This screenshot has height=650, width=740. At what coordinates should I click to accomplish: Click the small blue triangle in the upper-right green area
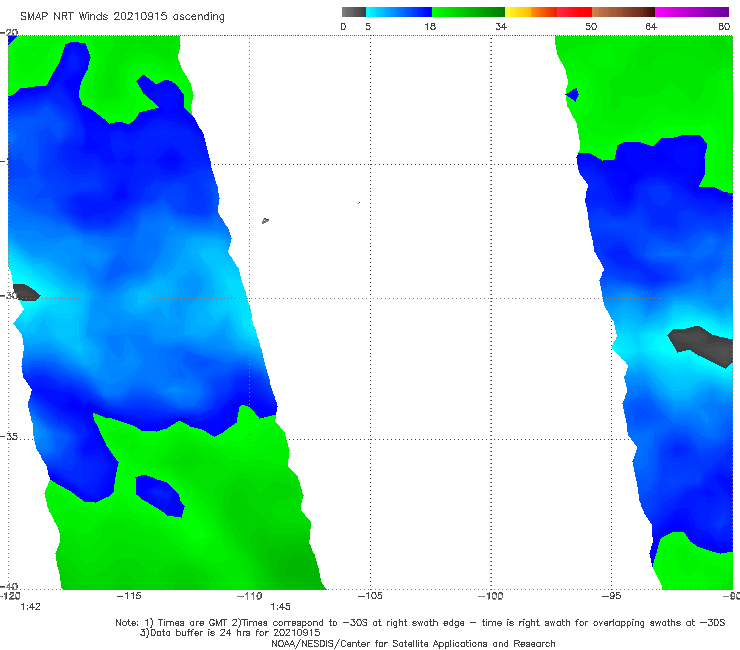572,94
